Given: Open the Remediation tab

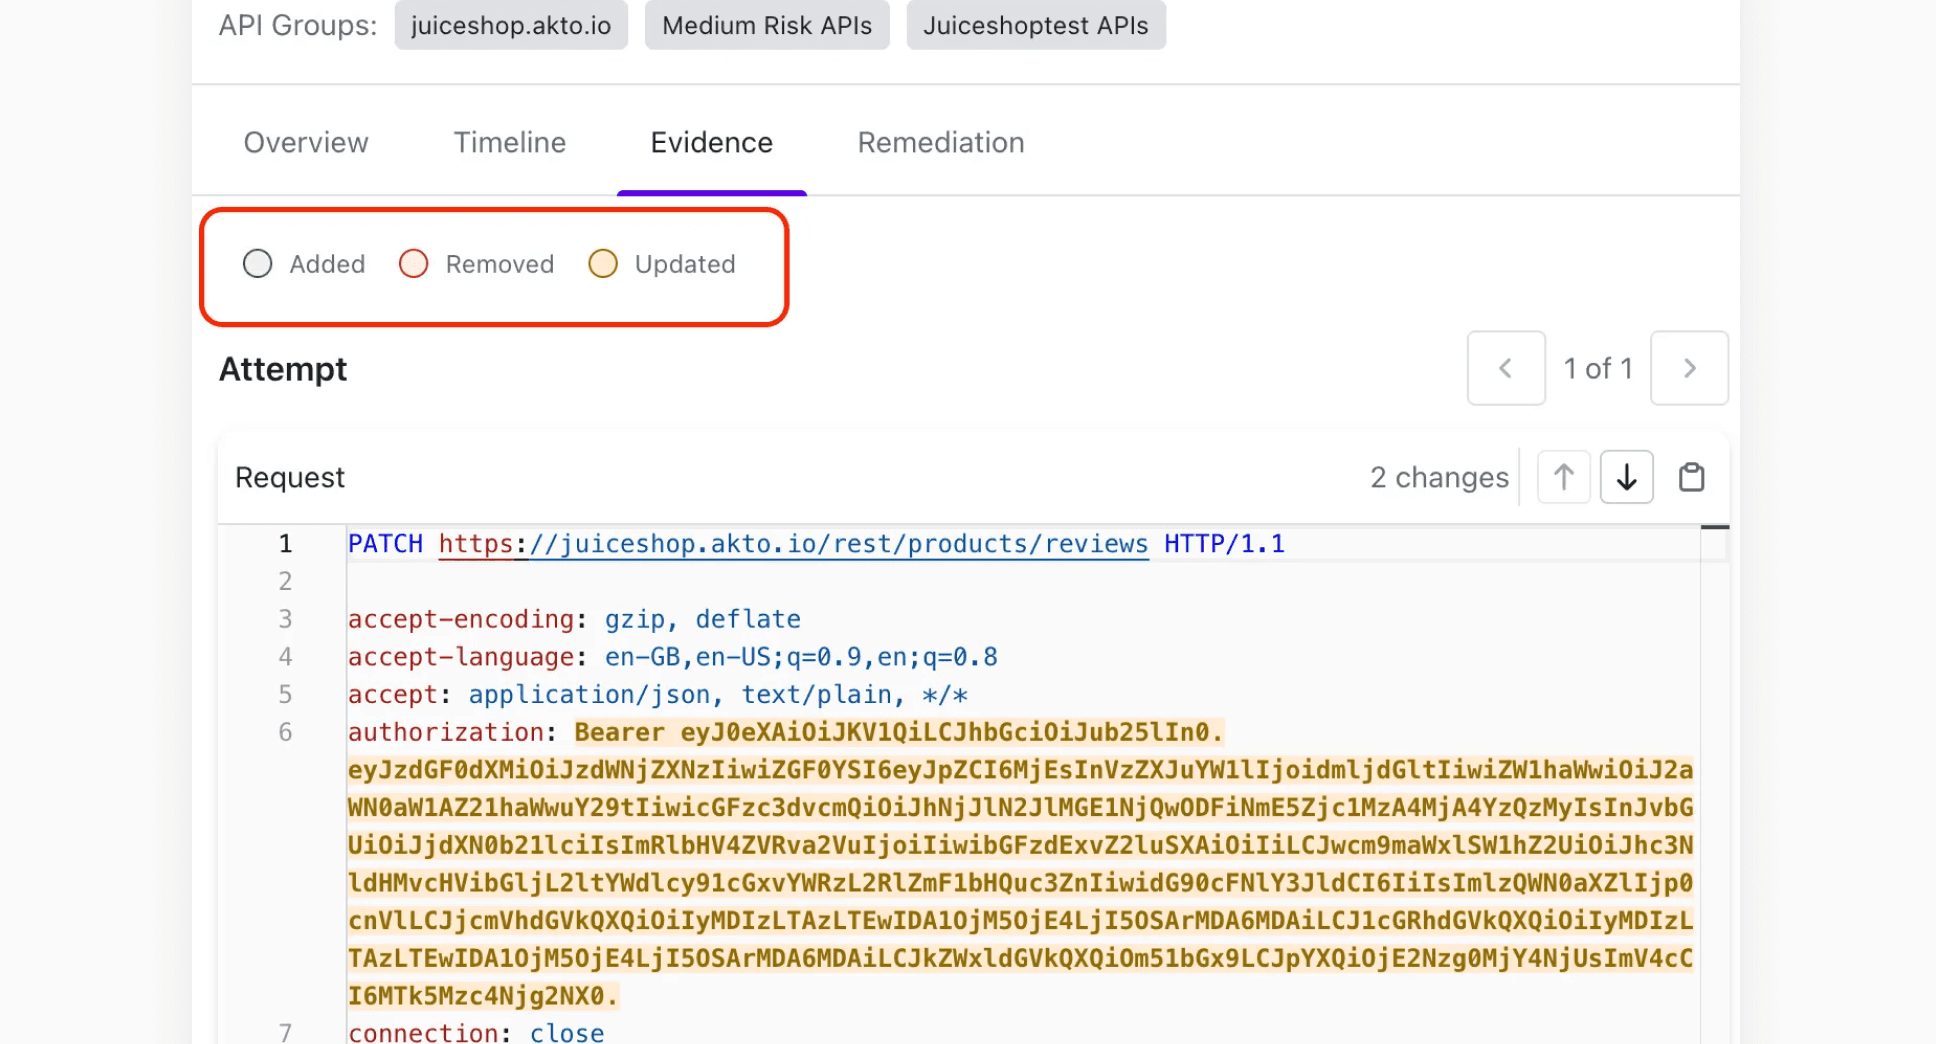Looking at the screenshot, I should point(939,142).
